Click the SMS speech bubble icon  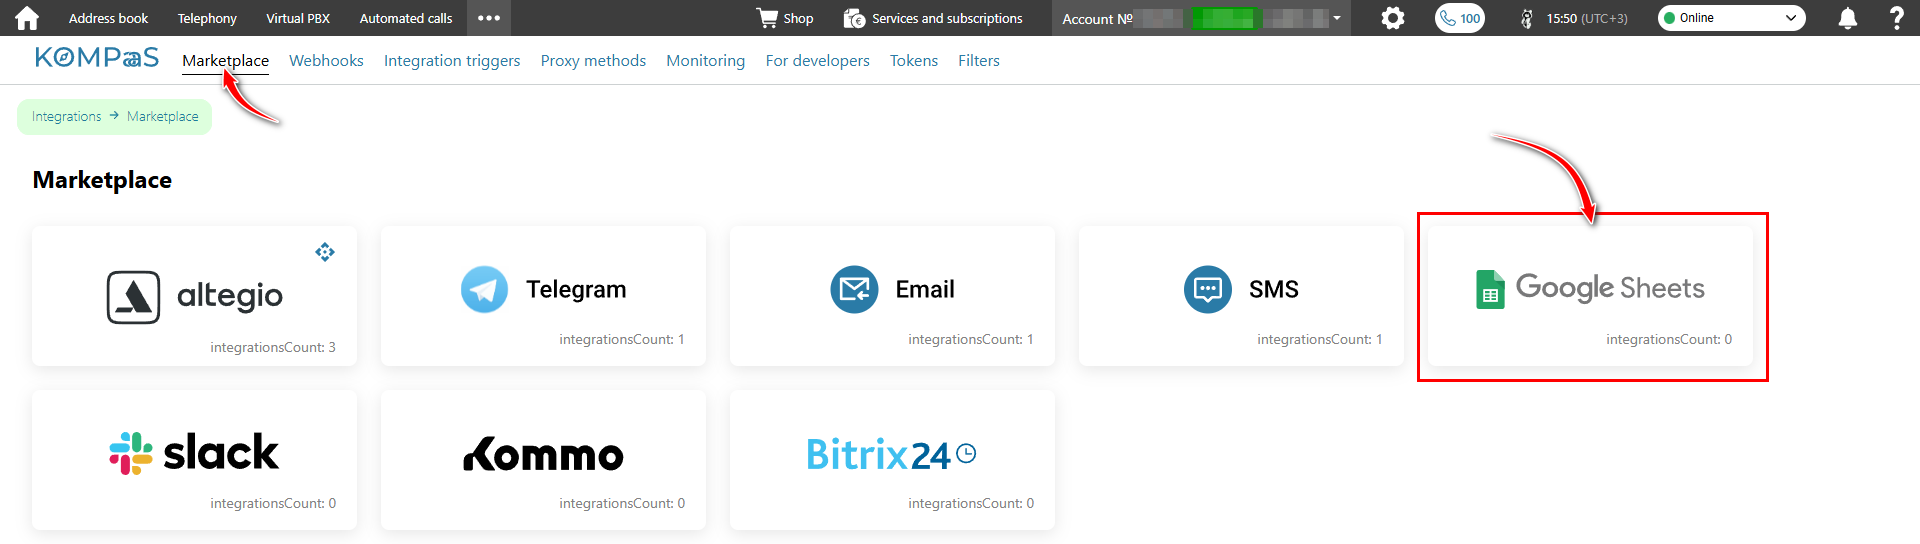click(x=1208, y=289)
